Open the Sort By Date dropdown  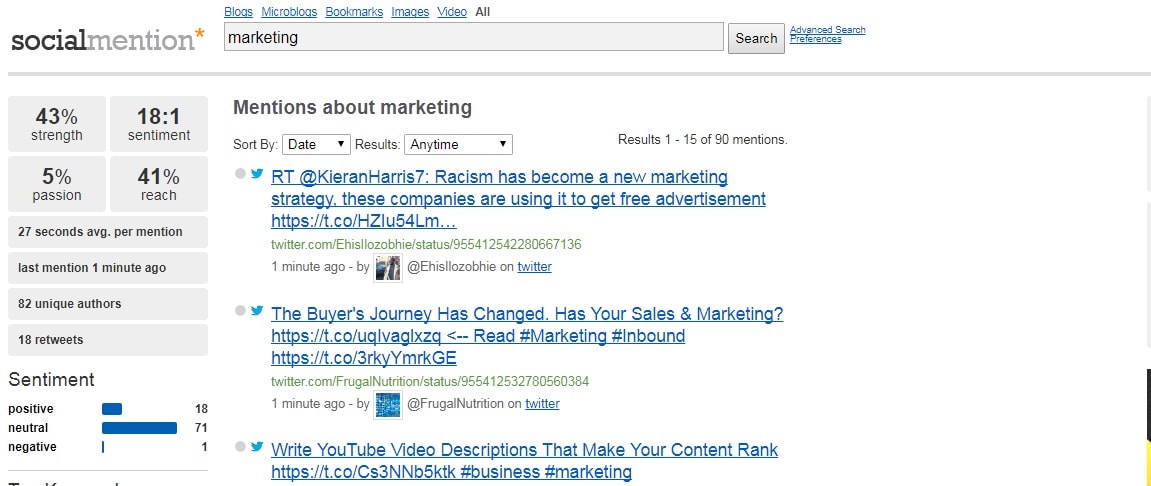(x=316, y=145)
